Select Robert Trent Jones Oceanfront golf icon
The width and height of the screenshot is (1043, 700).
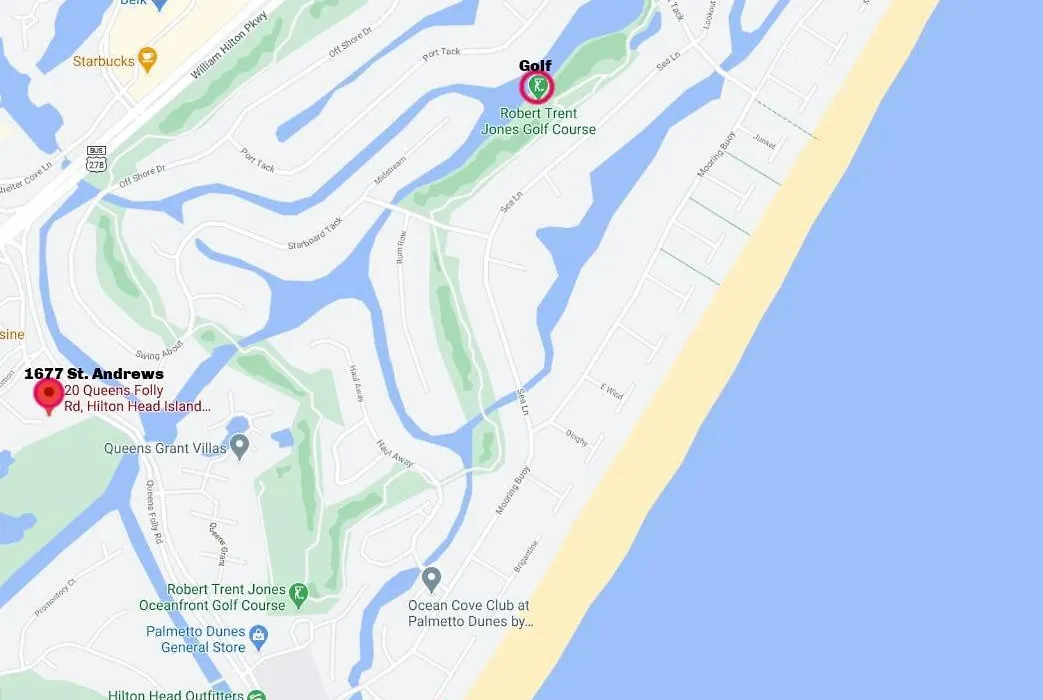click(x=299, y=596)
